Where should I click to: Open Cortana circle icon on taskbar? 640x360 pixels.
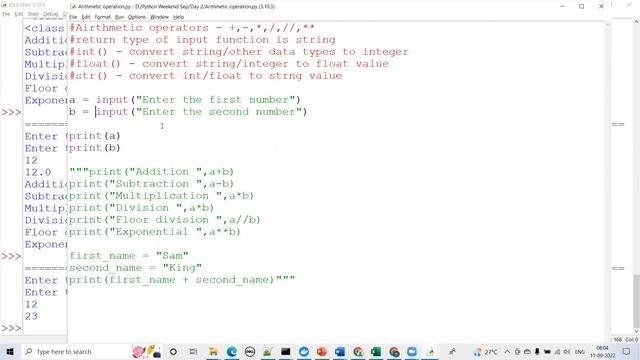pyautogui.click(x=173, y=351)
